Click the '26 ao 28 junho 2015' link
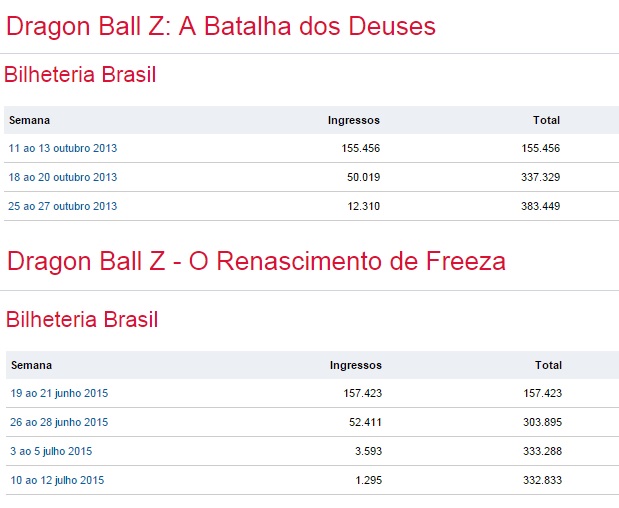 tap(59, 422)
